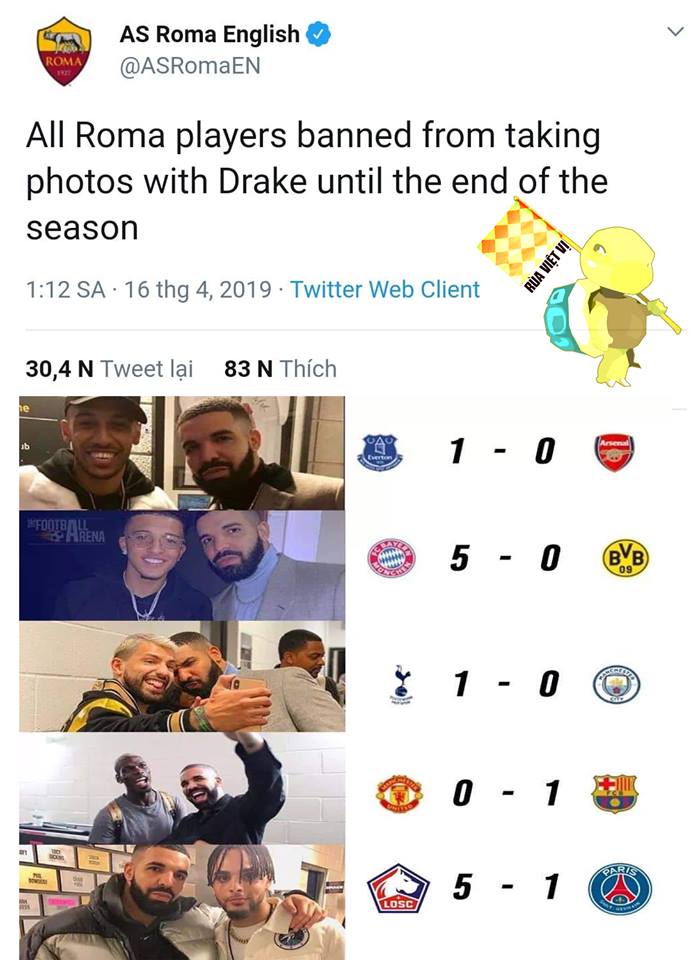Click the Paris Saint-Germain crest
Screen dimensions: 691x960
point(619,889)
